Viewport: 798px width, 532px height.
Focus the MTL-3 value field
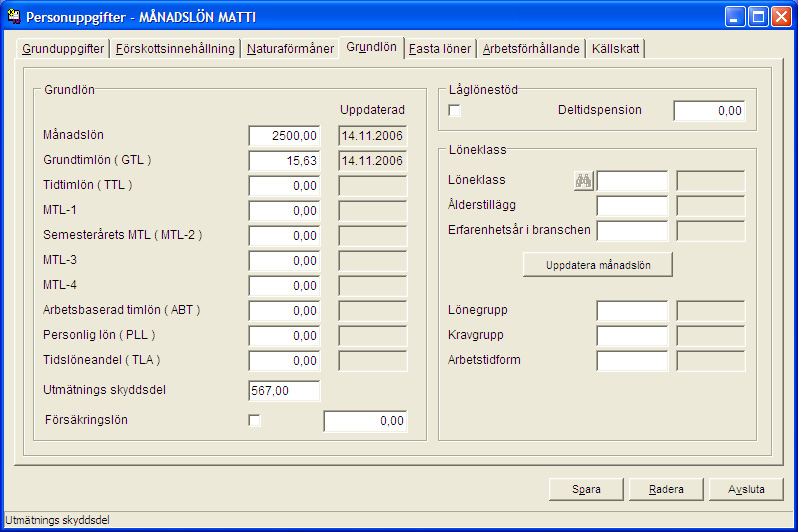point(284,261)
